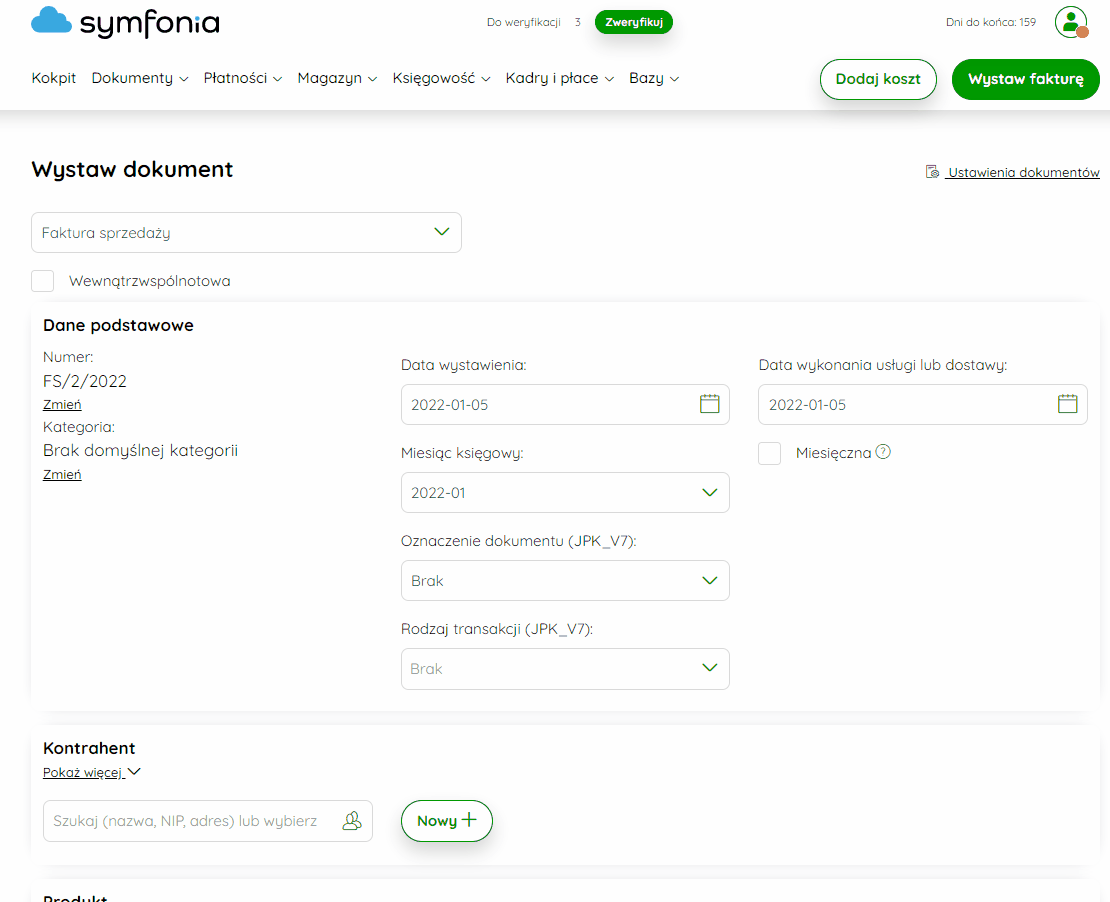Viewport: 1110px width, 902px height.
Task: Click the Symfonia cloud logo
Action: click(52, 20)
